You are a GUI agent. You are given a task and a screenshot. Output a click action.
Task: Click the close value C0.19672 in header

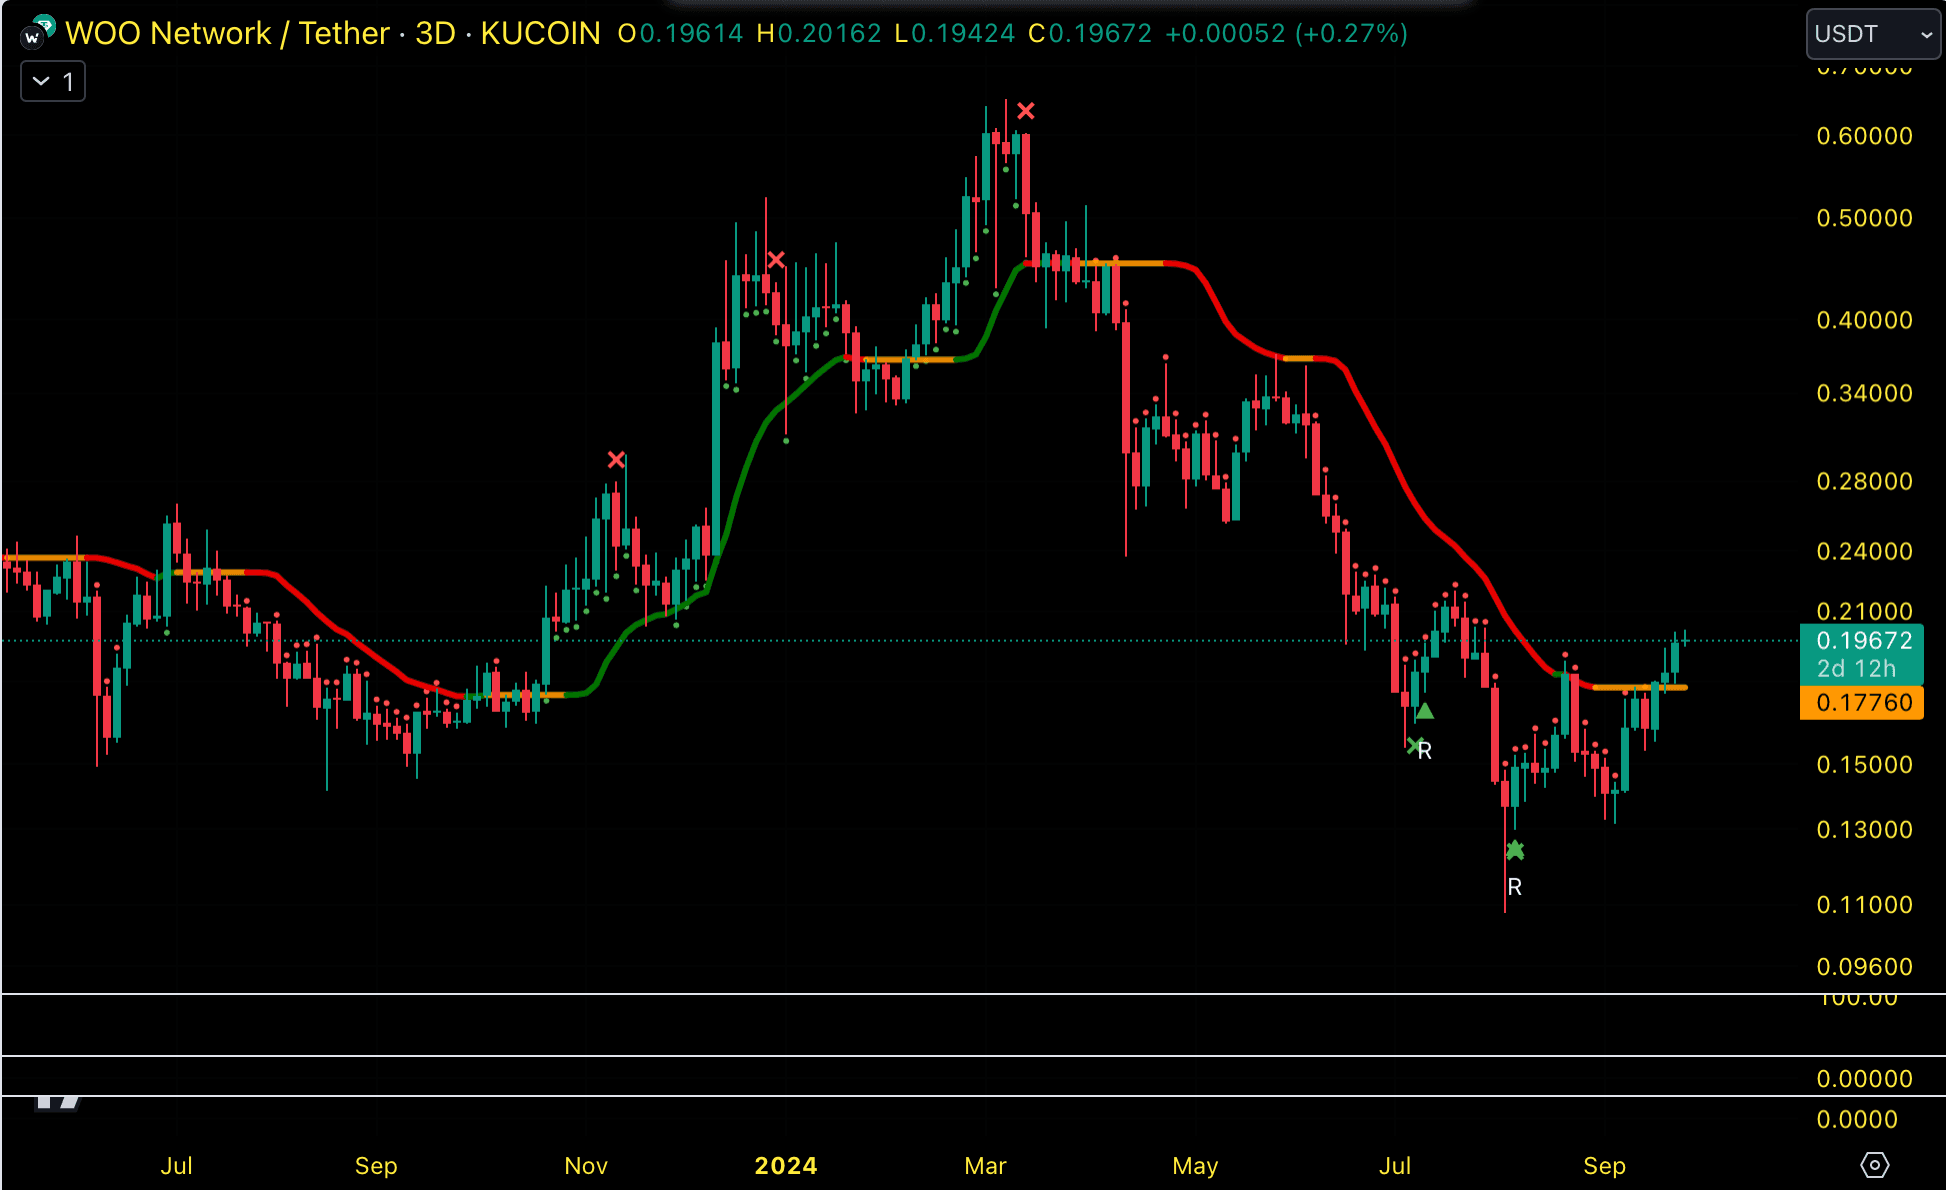1090,33
